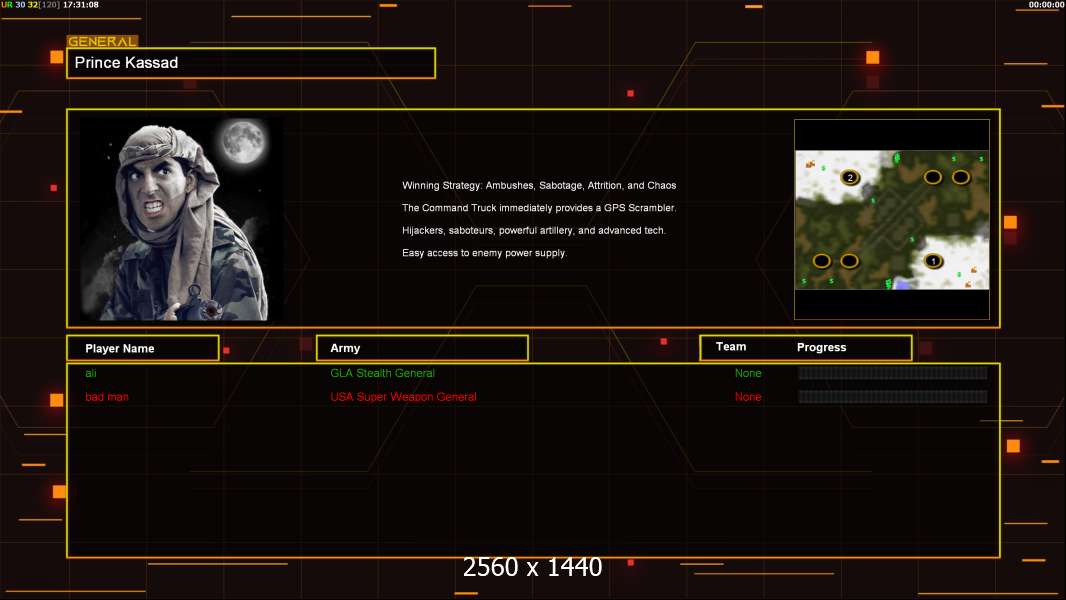Click the 00:00:00 timer readout
The image size is (1066, 600).
coord(1046,5)
